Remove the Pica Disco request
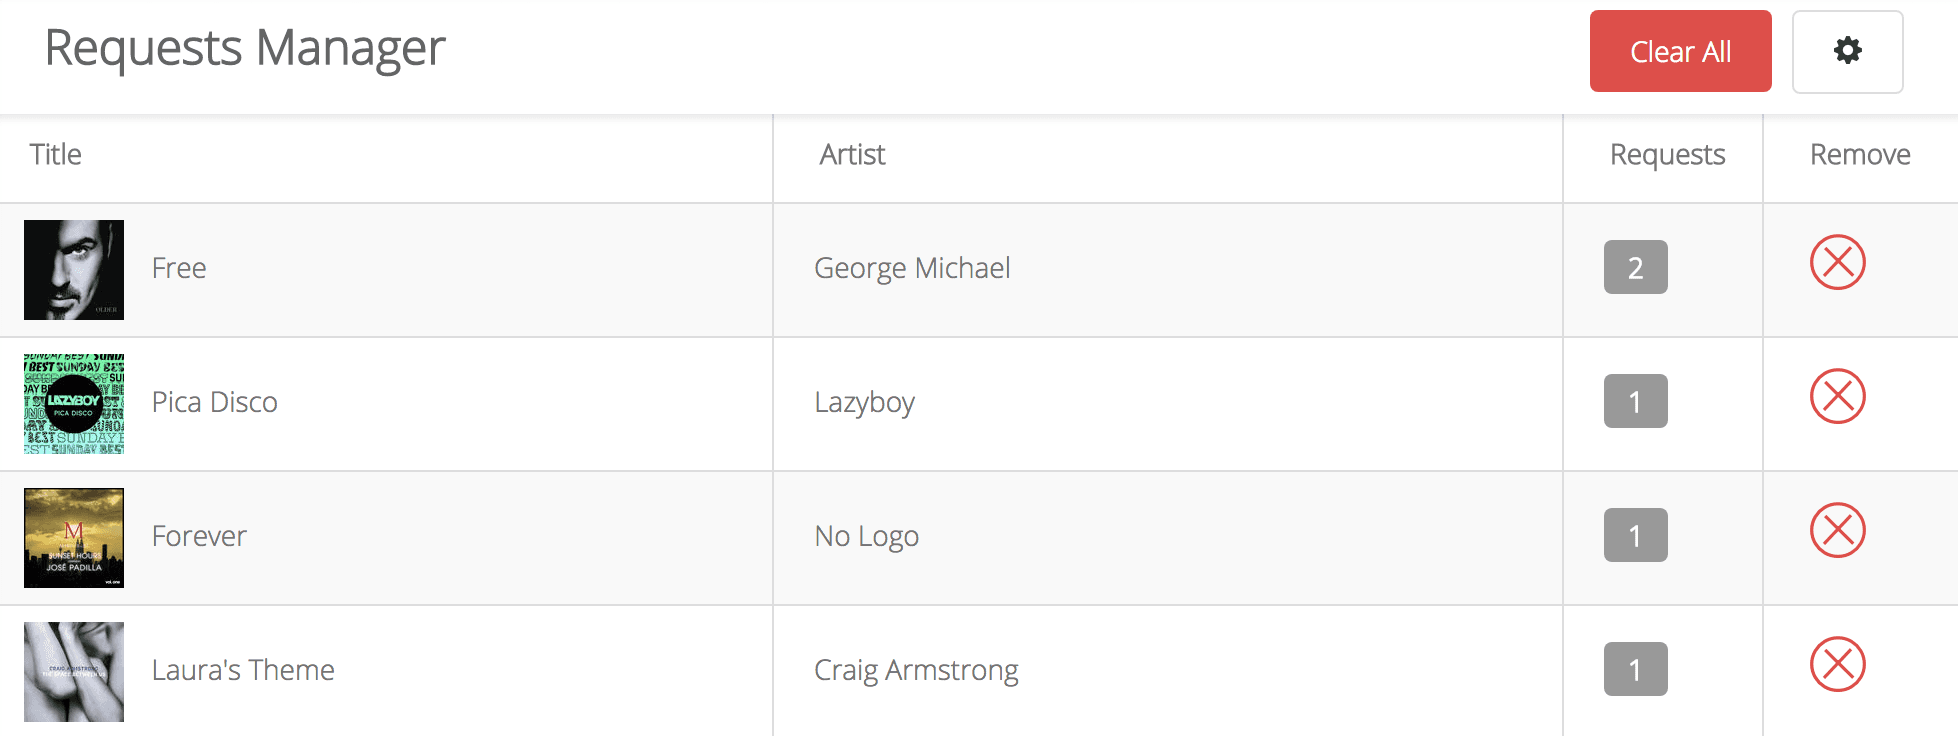1958x736 pixels. pos(1837,397)
